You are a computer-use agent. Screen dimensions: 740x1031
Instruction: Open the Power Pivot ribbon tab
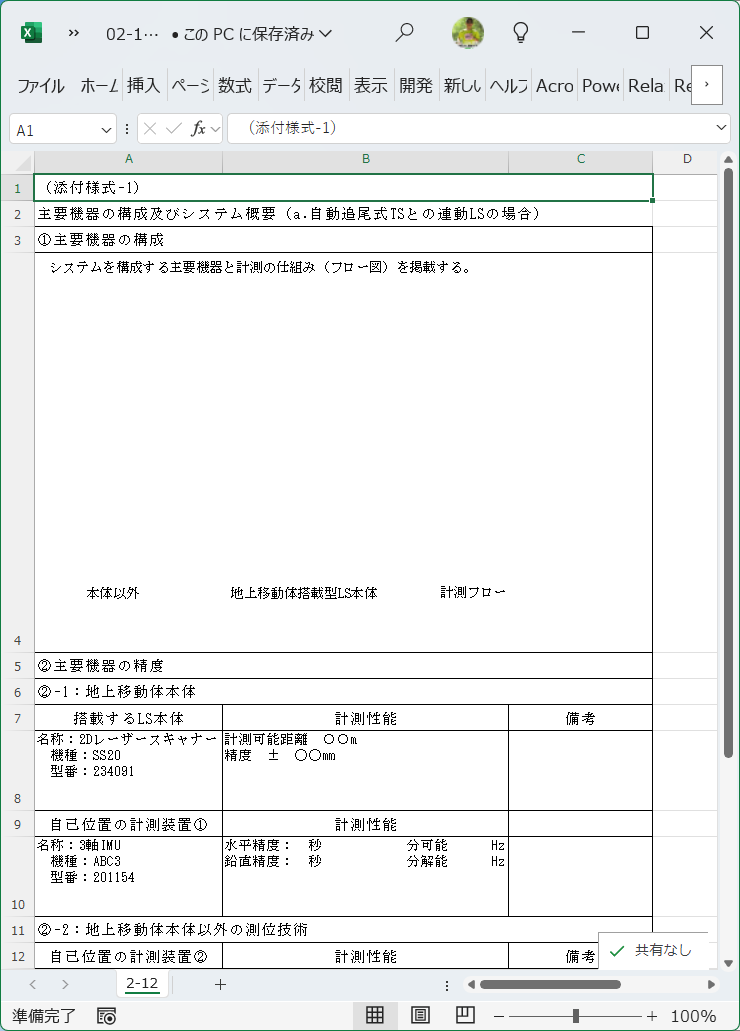(601, 85)
